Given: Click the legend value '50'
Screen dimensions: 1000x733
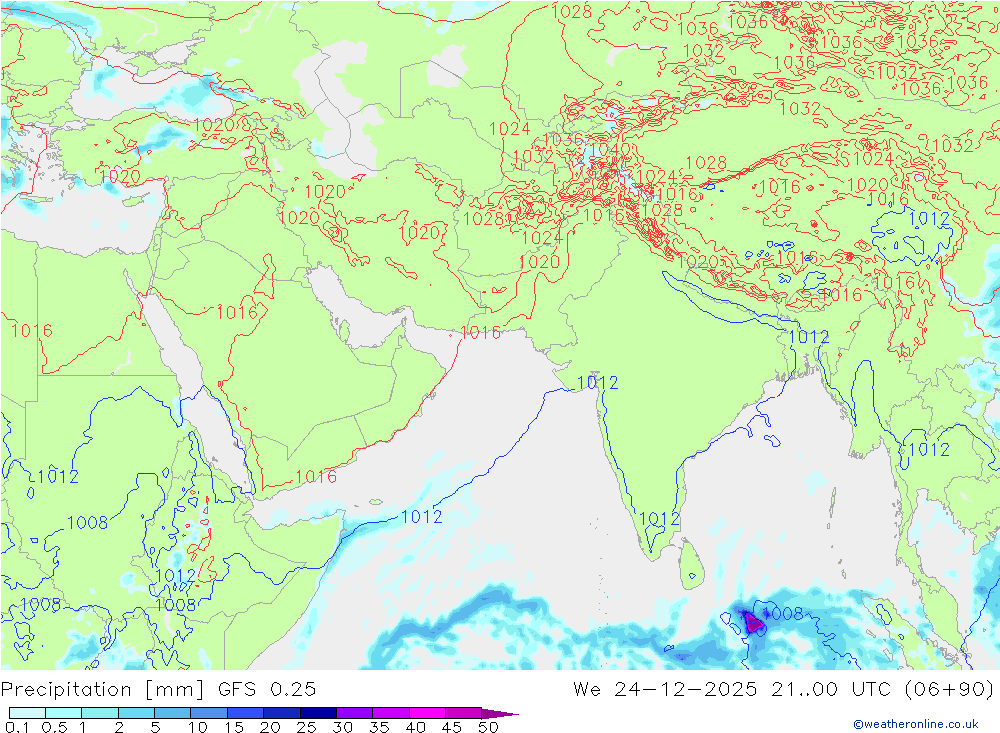Looking at the screenshot, I should tap(488, 727).
